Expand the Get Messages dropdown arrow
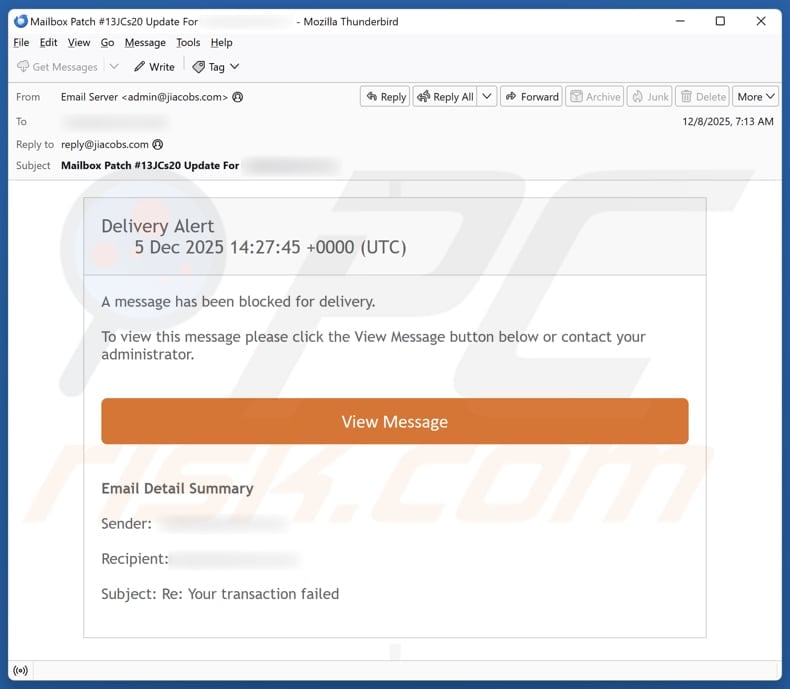The image size is (790, 689). coord(114,66)
